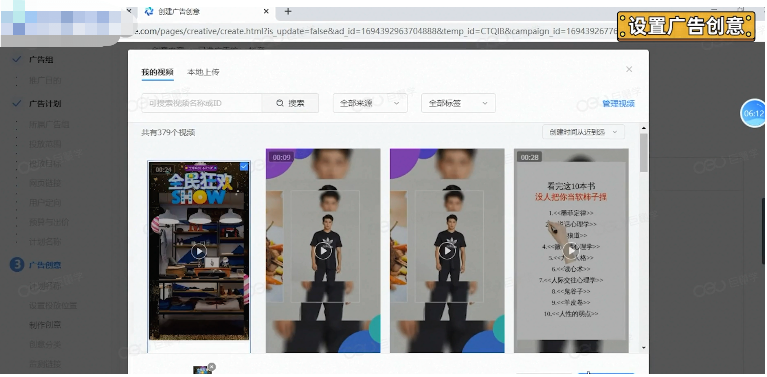Close the 创建广告创意 browser tab
The image size is (767, 377).
[x=266, y=11]
